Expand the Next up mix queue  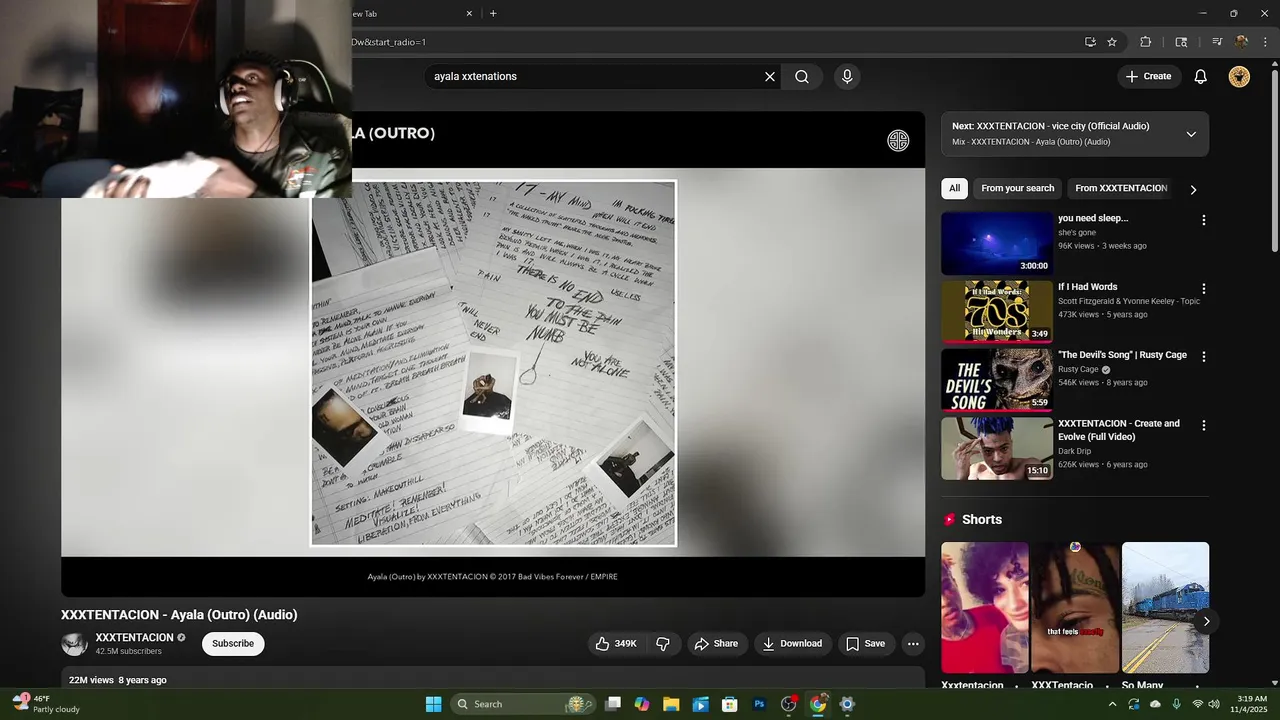[x=1191, y=134]
